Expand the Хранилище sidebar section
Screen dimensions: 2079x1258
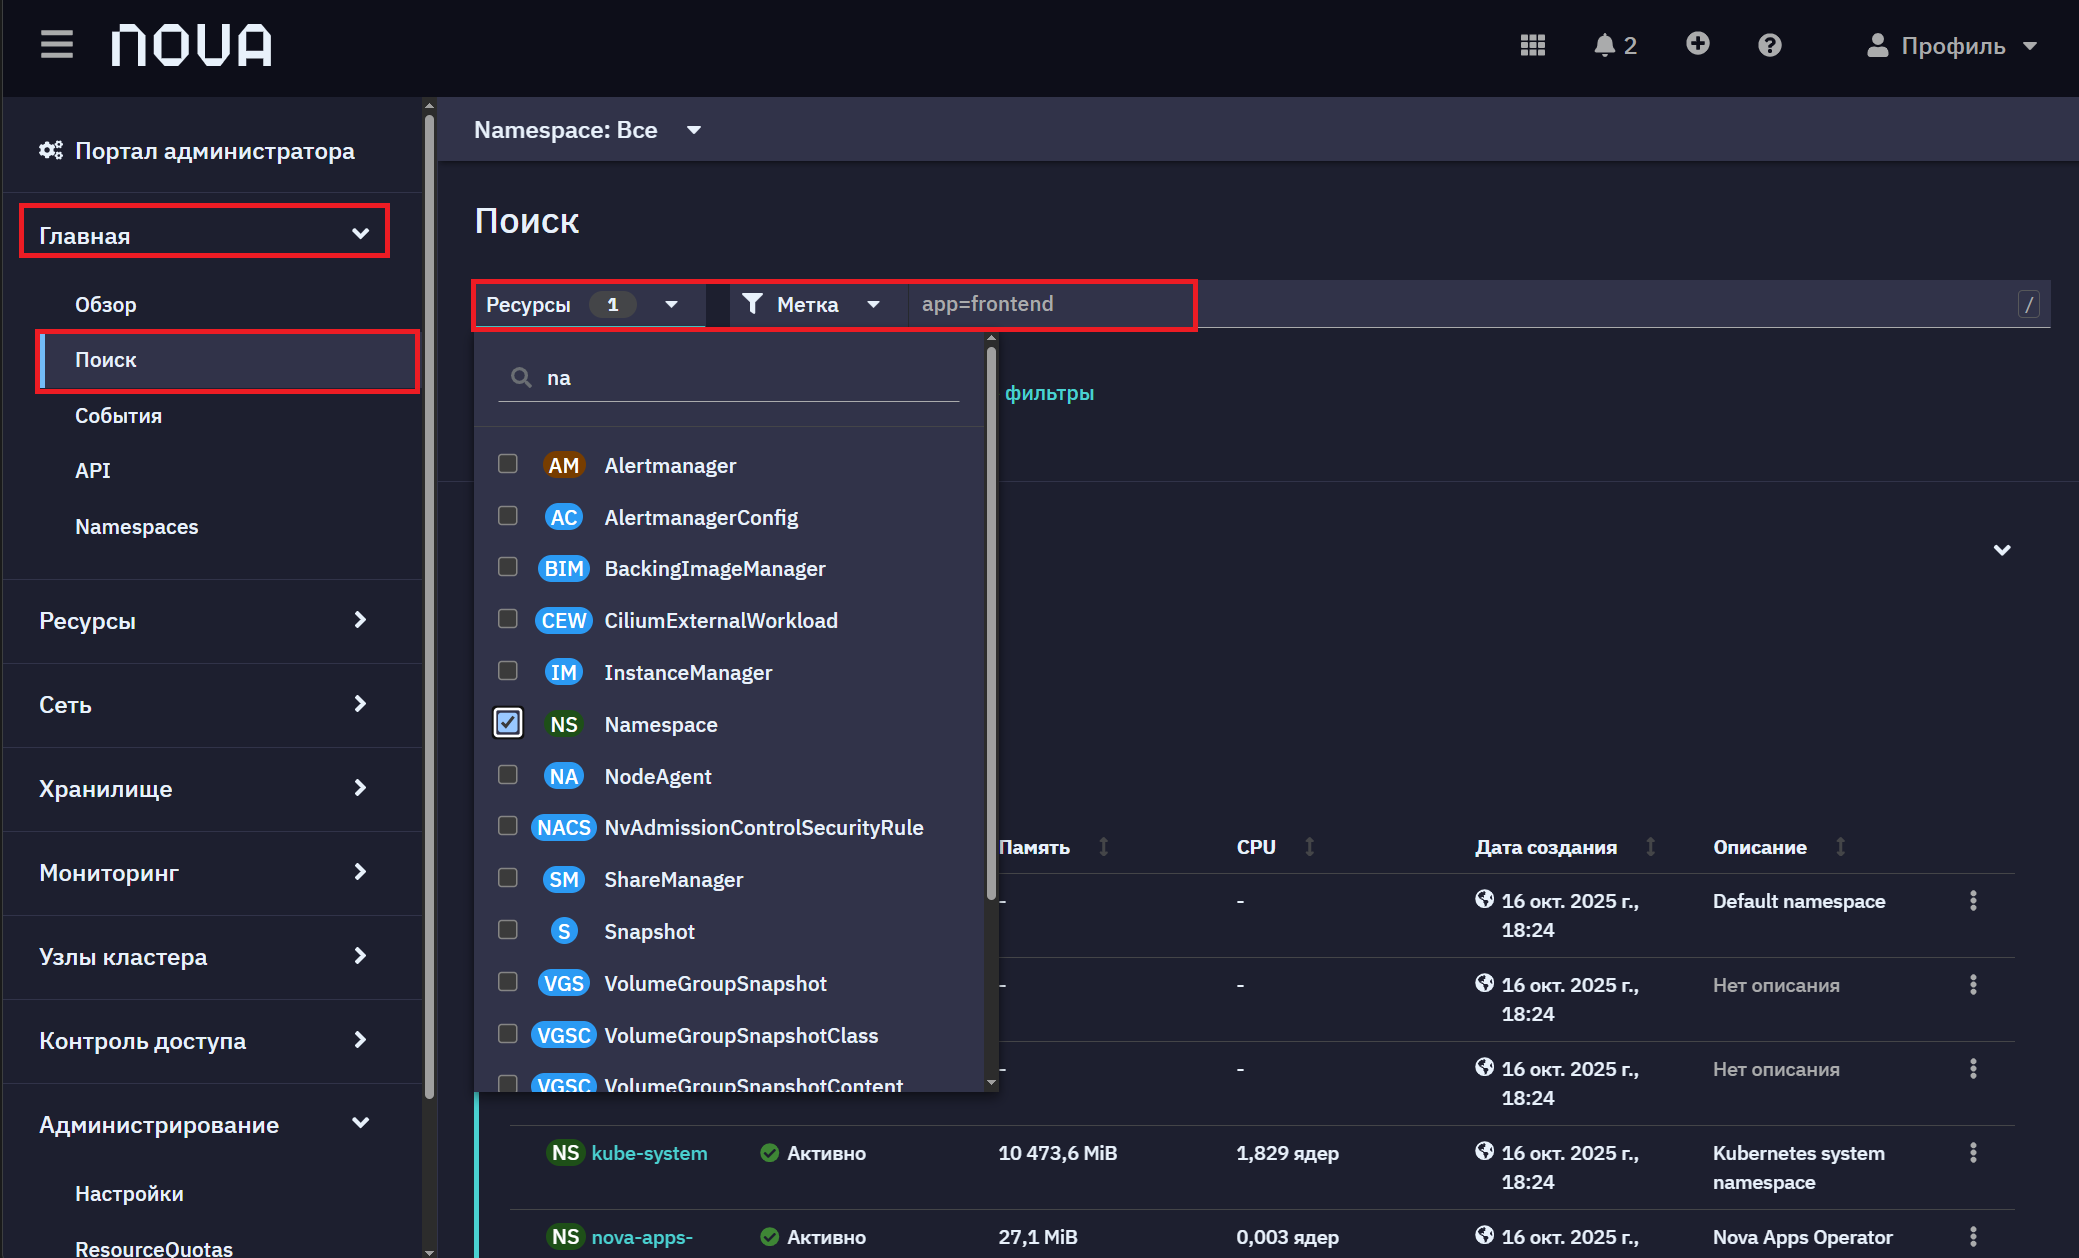[x=204, y=789]
